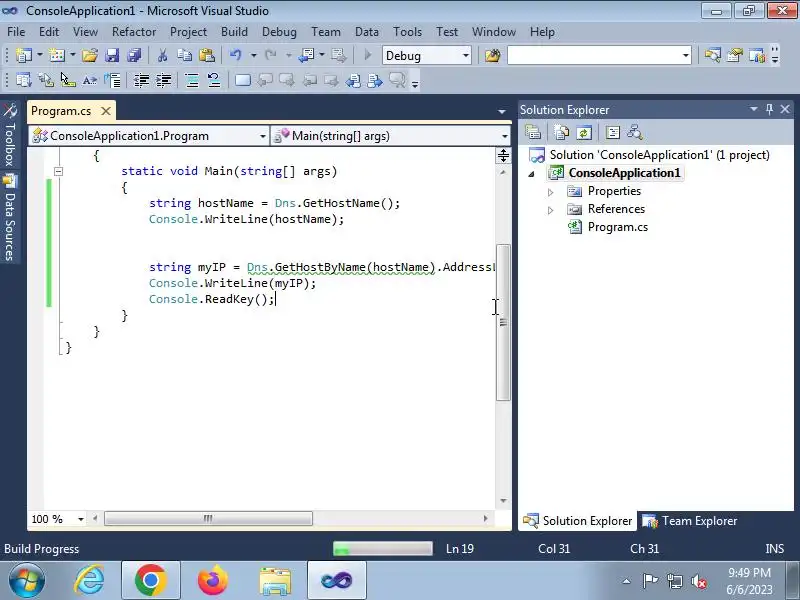Open the 100 % zoom dropdown
800x600 pixels.
(80, 519)
